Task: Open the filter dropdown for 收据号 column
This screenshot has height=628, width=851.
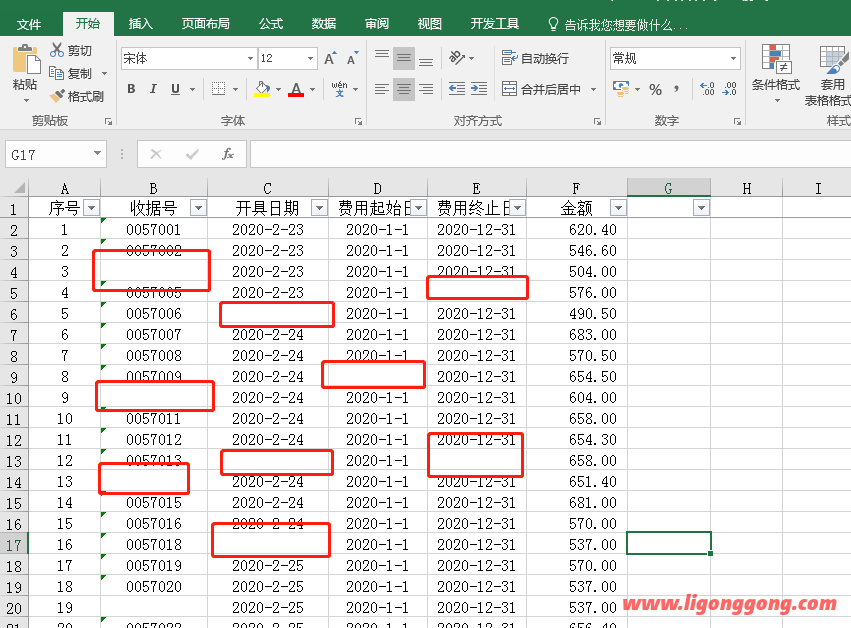Action: [x=199, y=208]
